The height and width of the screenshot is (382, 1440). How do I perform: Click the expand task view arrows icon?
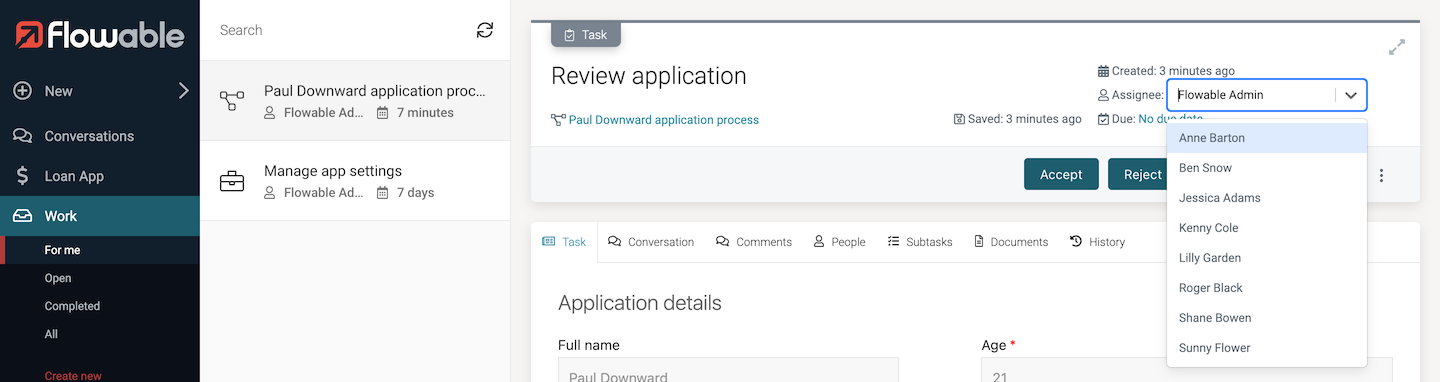coord(1397,47)
